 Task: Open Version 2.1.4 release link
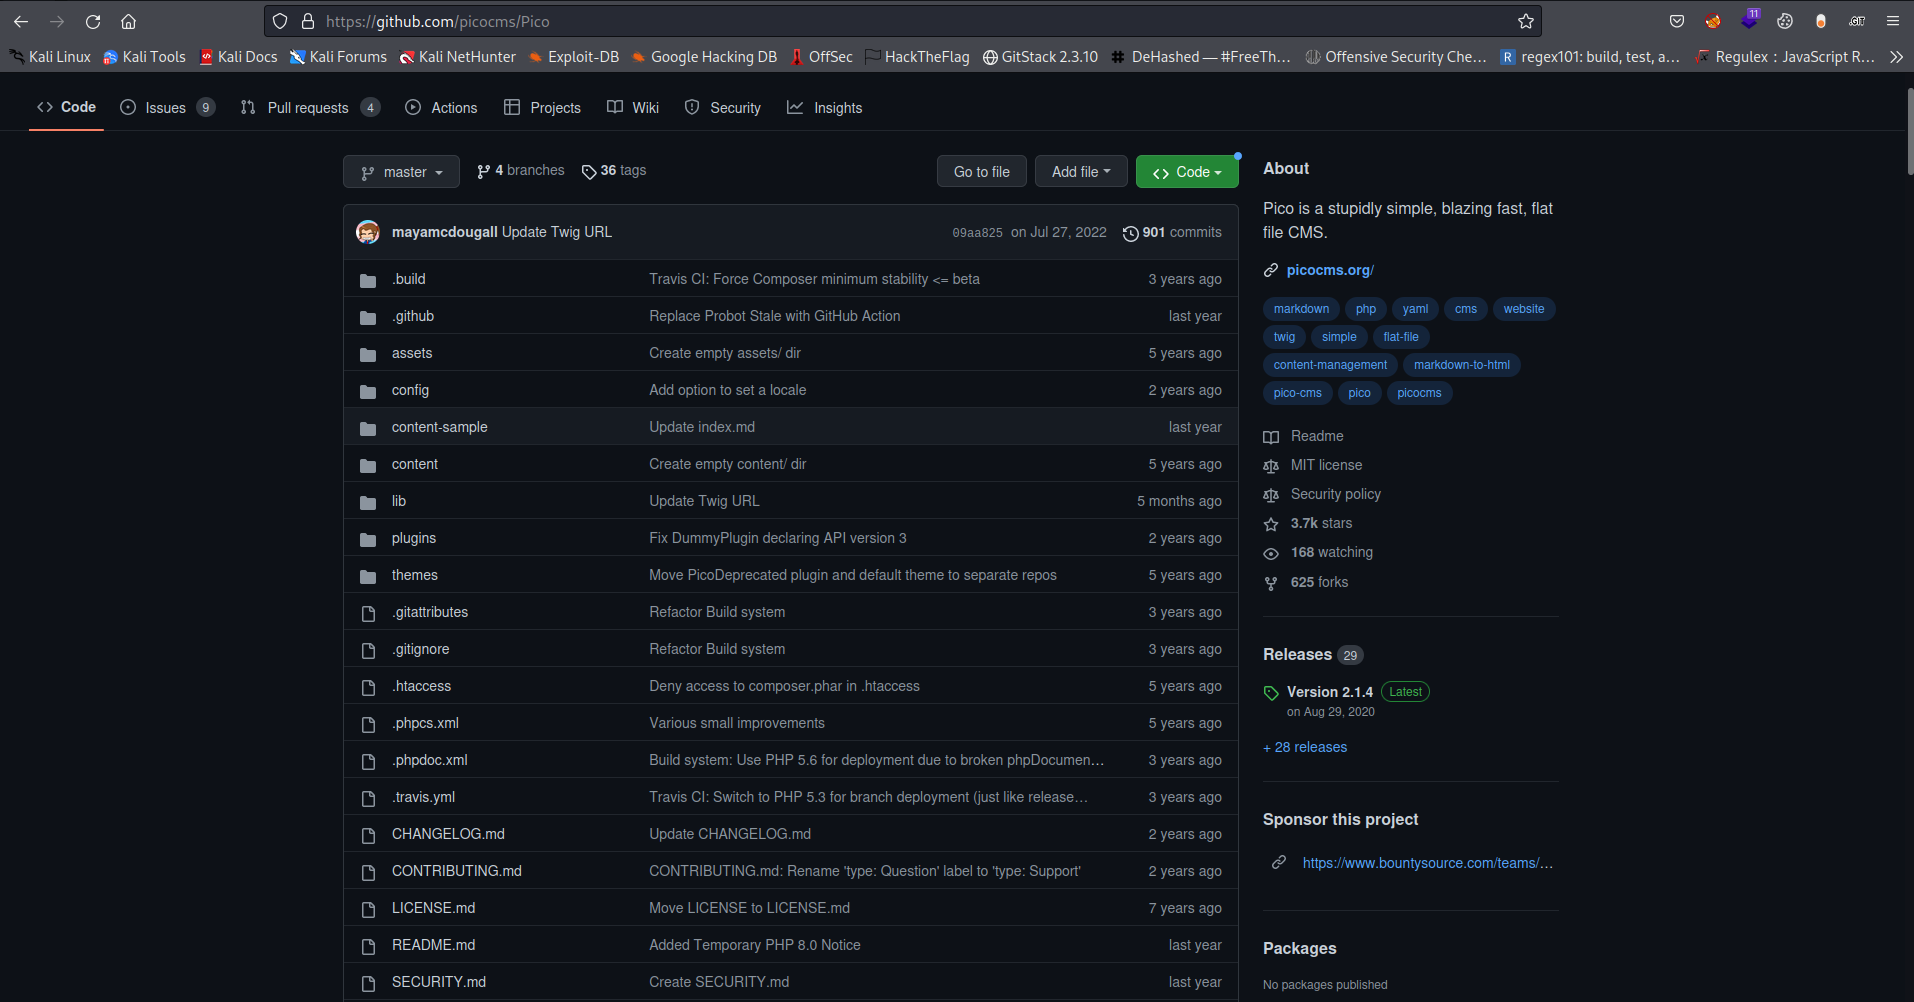[x=1330, y=692]
